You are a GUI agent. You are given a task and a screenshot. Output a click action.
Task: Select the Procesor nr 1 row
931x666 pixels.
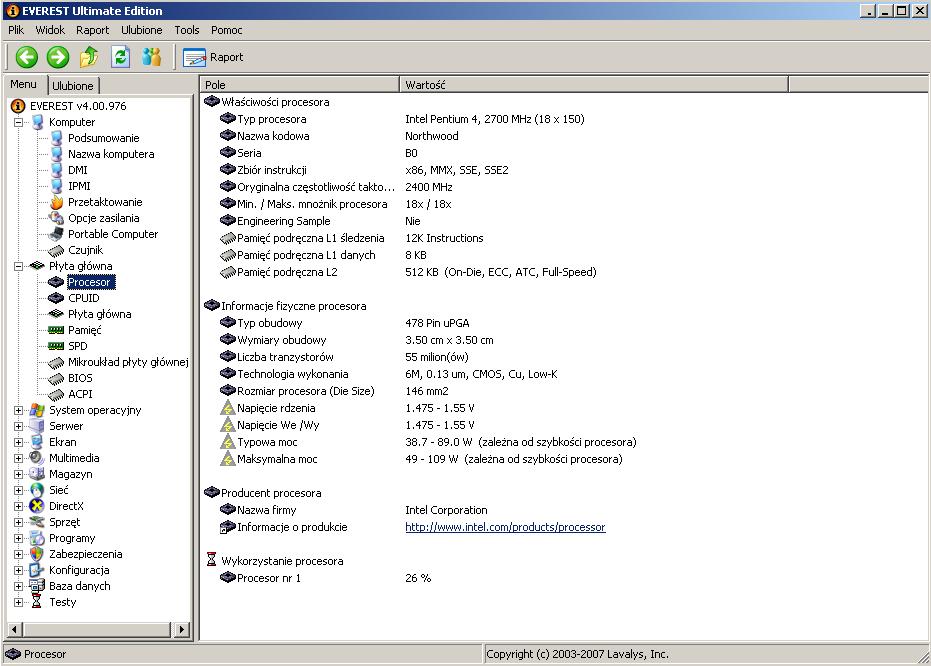click(x=325, y=578)
